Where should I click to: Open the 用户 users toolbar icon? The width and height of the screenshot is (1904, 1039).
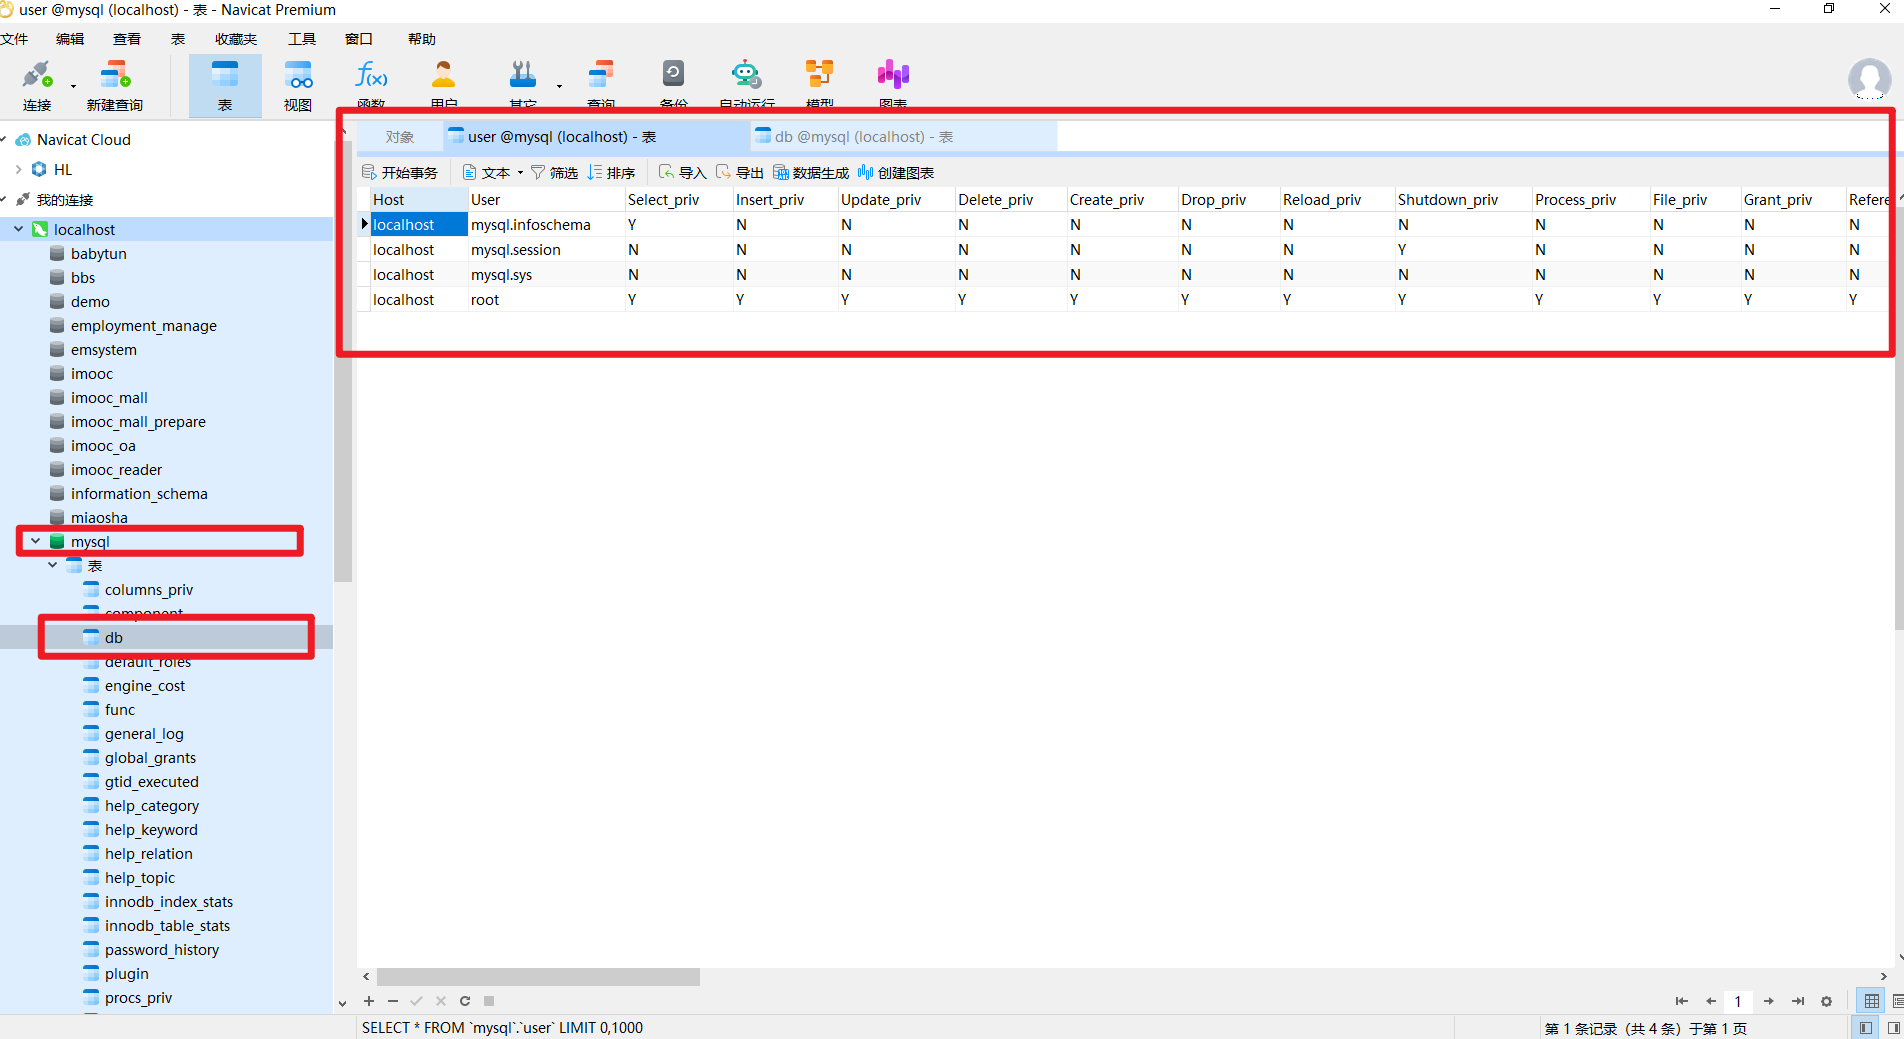tap(443, 75)
